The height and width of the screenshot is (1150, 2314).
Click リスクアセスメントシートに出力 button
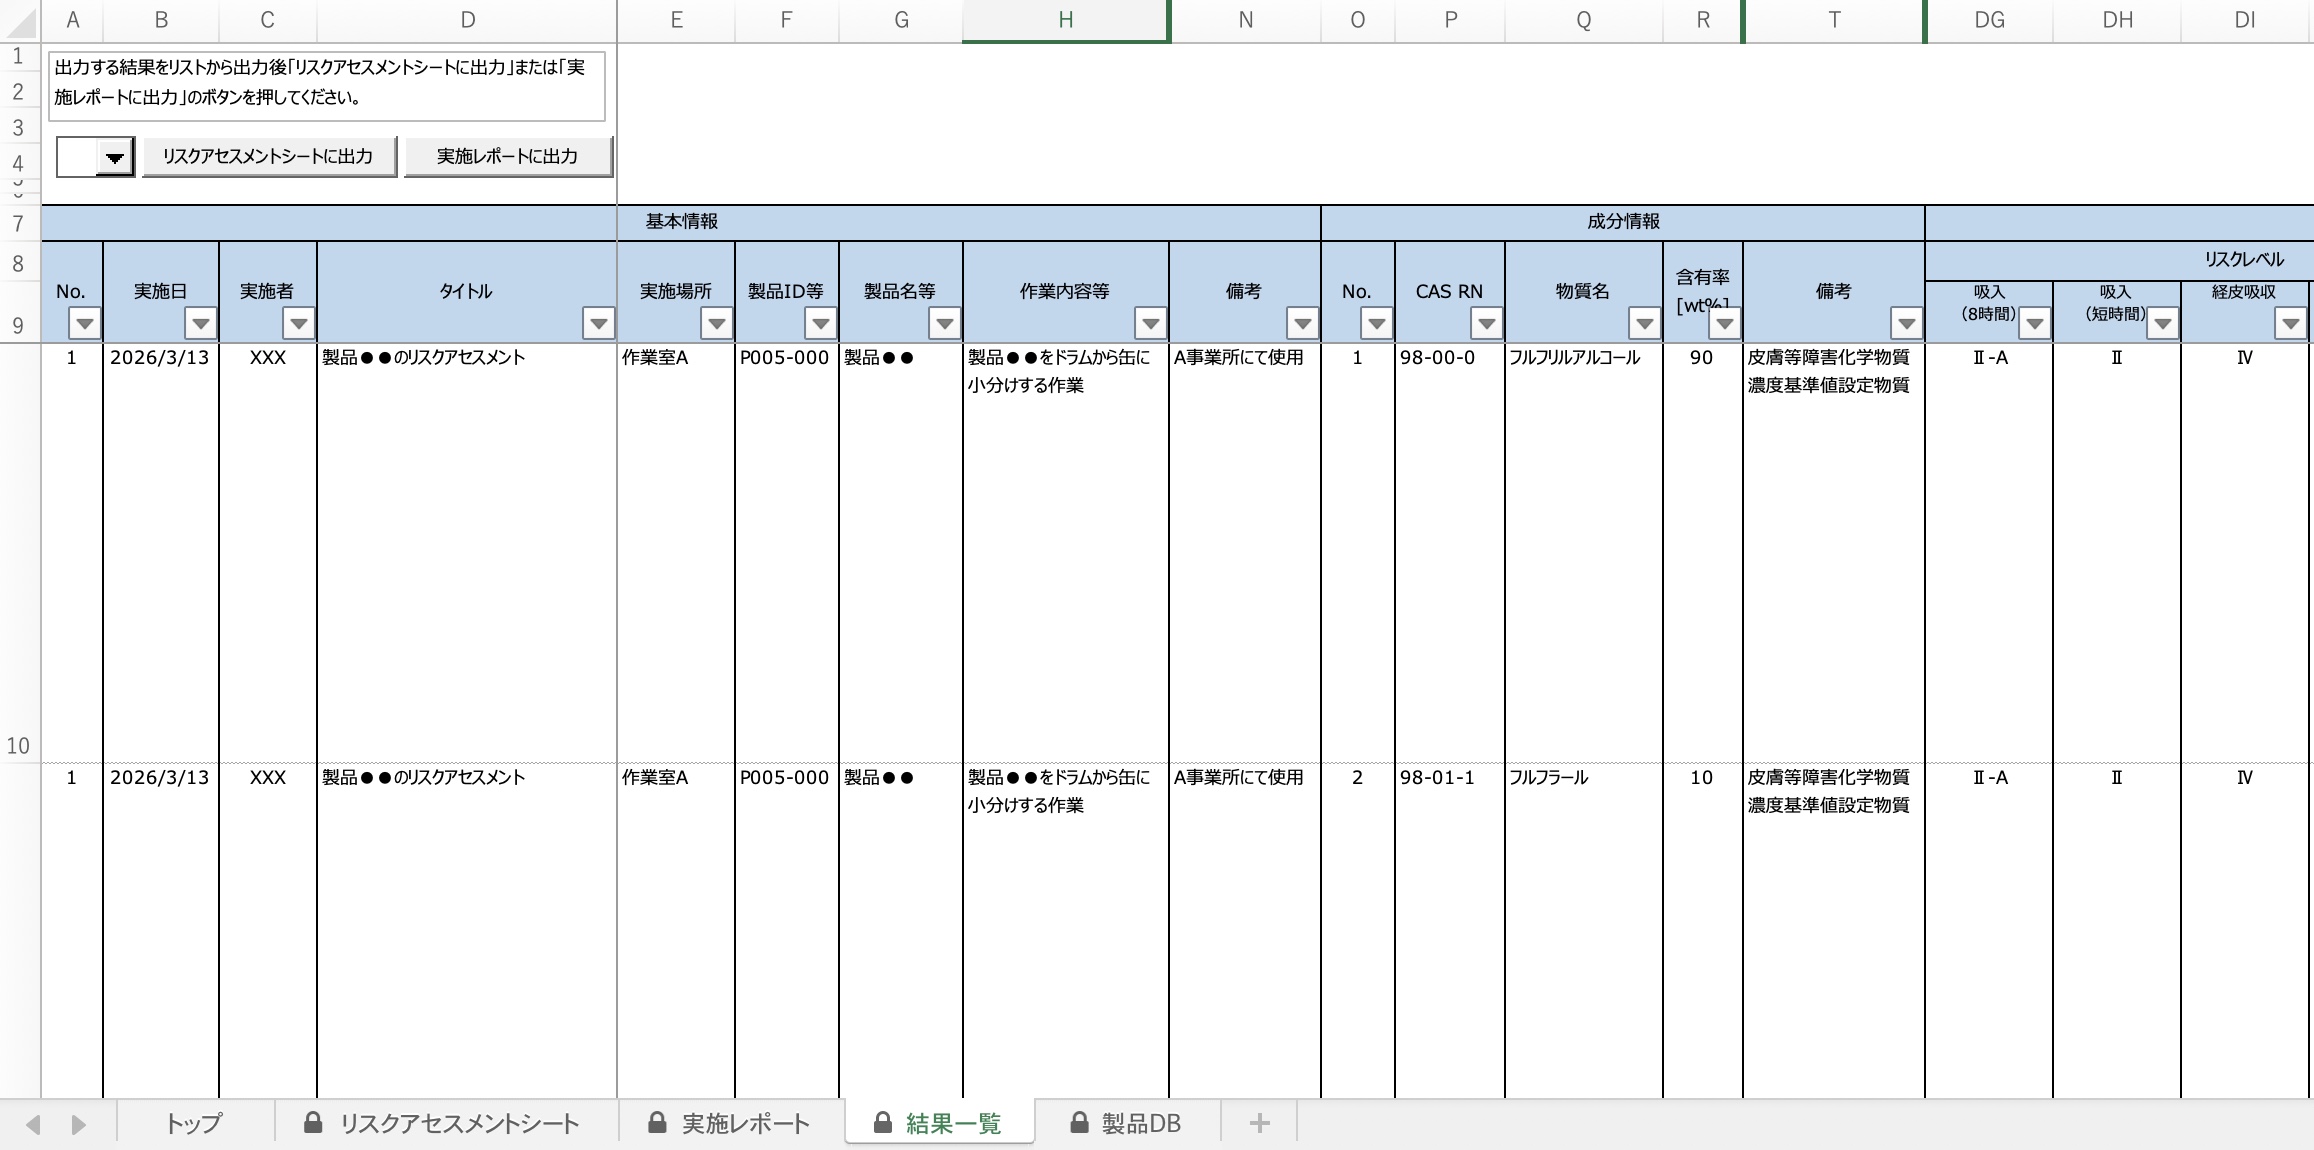coord(269,157)
